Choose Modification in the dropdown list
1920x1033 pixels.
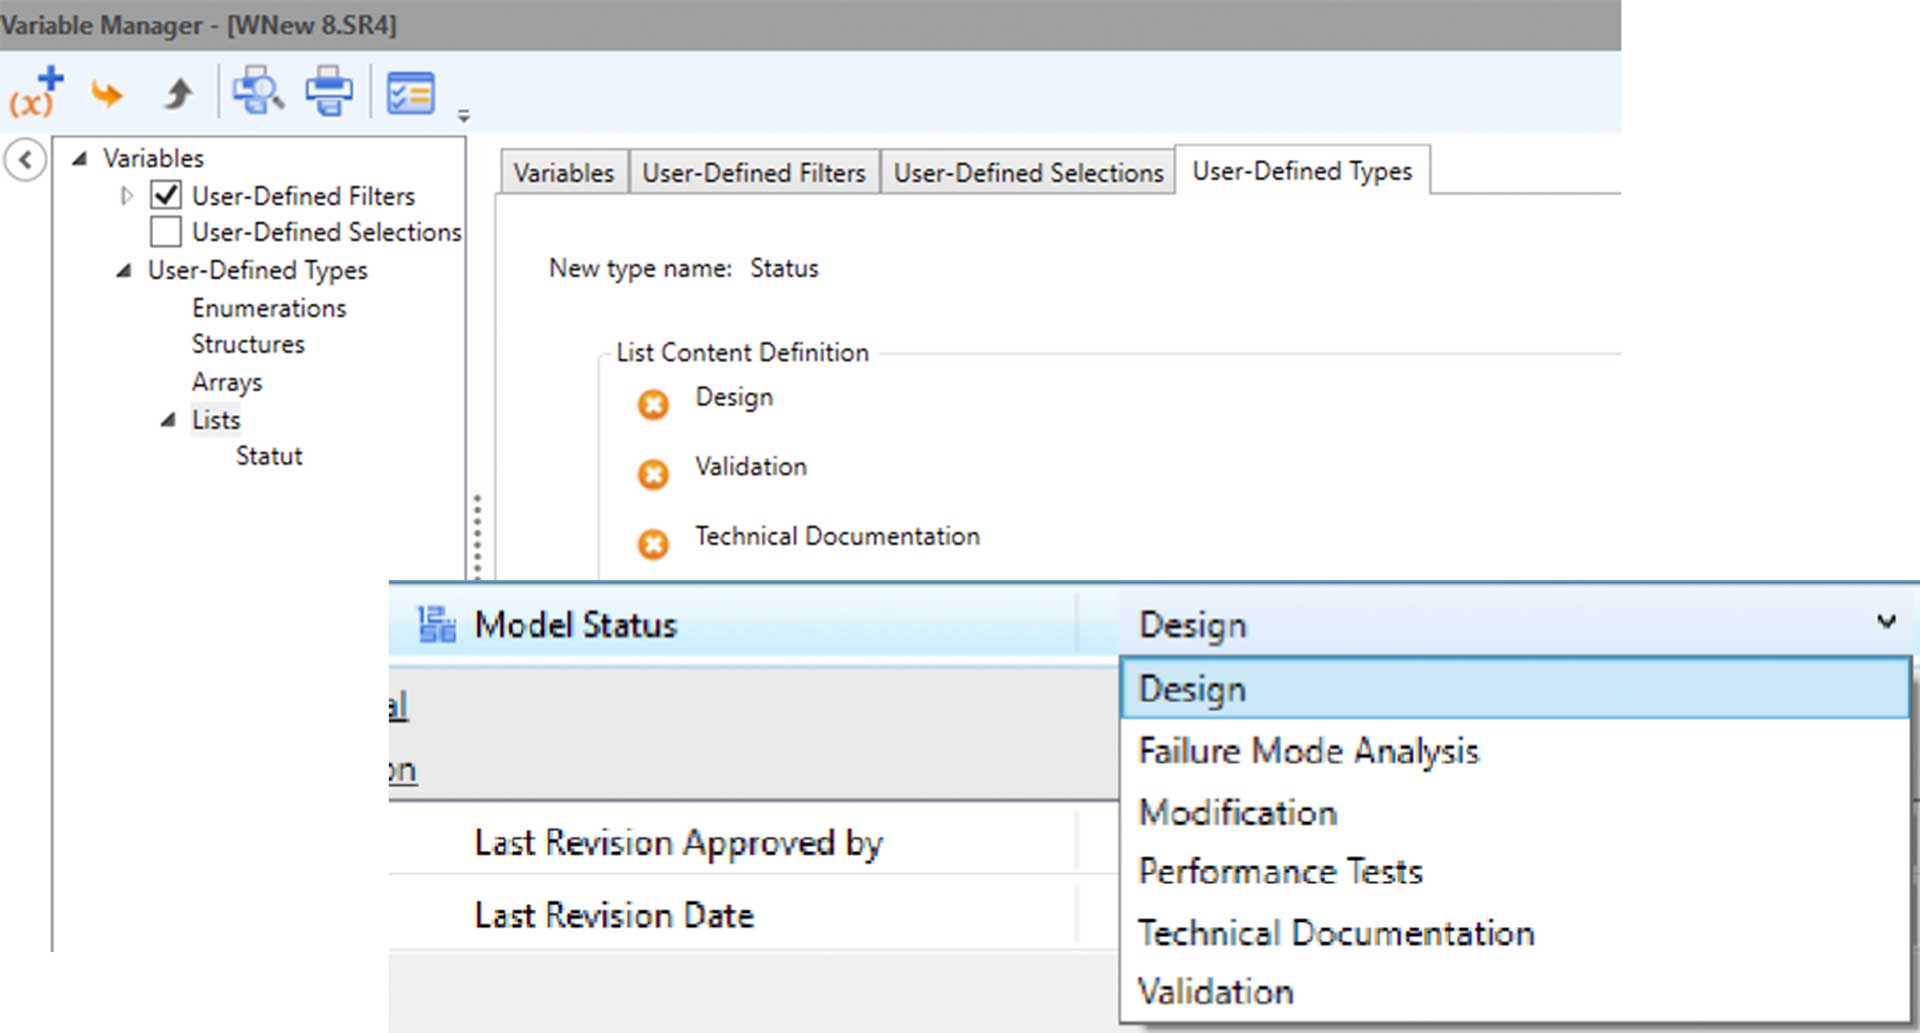click(1515, 811)
